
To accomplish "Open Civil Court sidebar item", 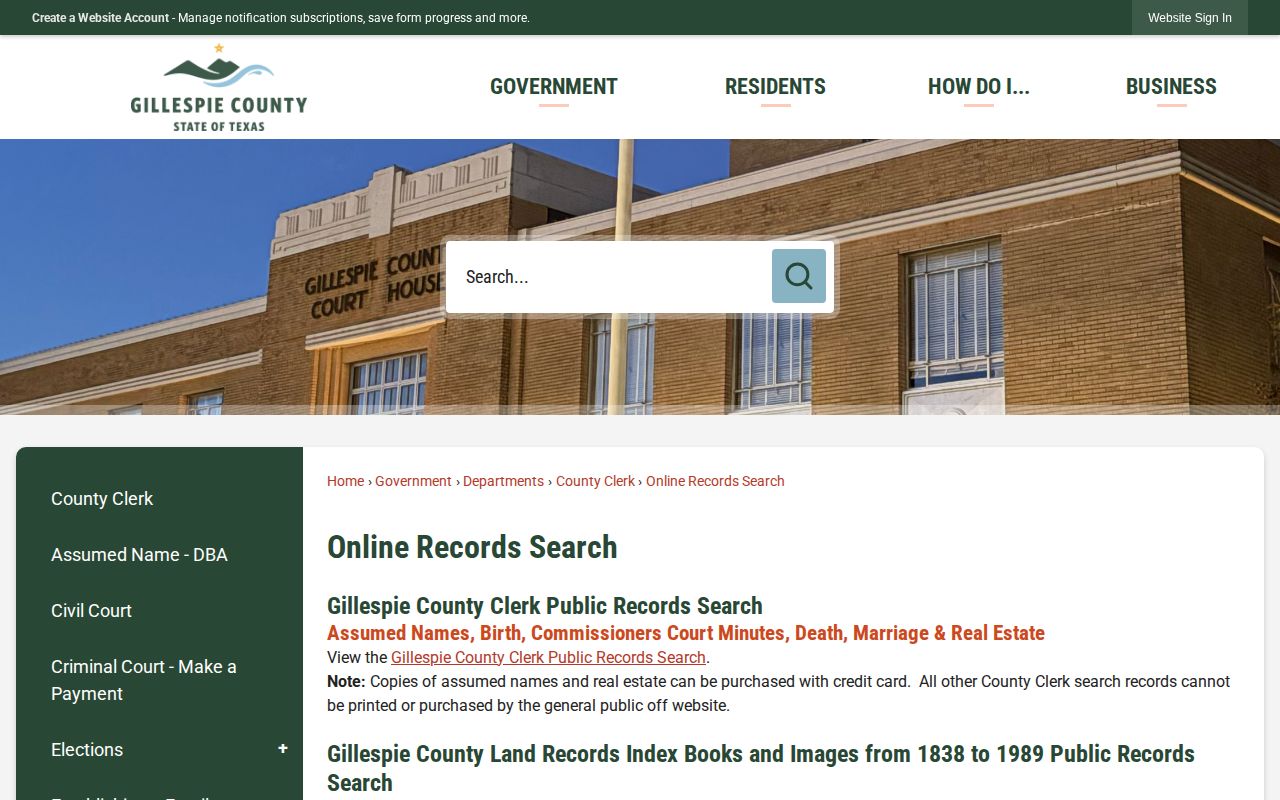I will (91, 610).
